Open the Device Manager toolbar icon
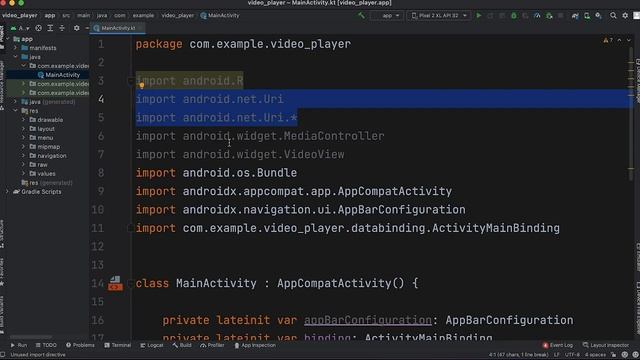The width and height of the screenshot is (640, 360). pos(587,16)
